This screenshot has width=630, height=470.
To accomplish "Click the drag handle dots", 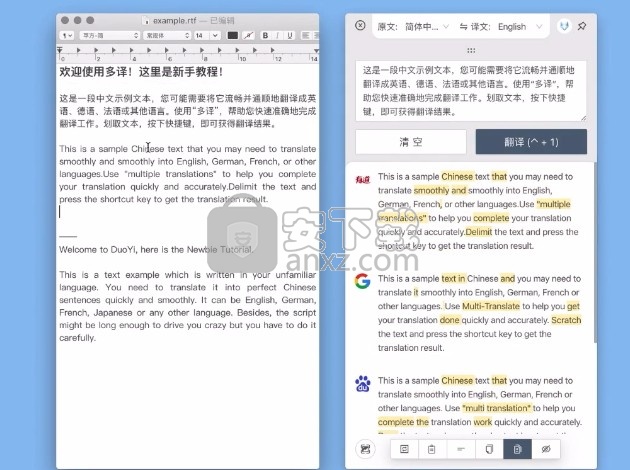I will click(x=471, y=51).
